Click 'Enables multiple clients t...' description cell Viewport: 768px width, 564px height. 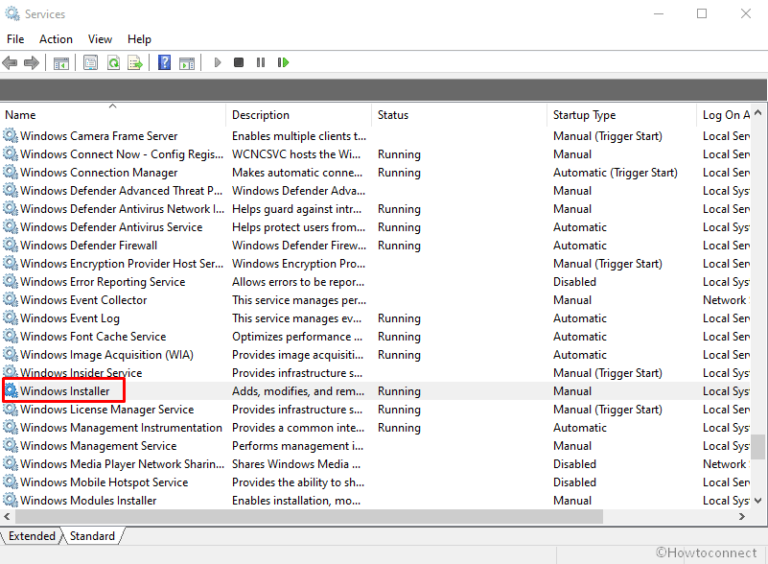299,136
